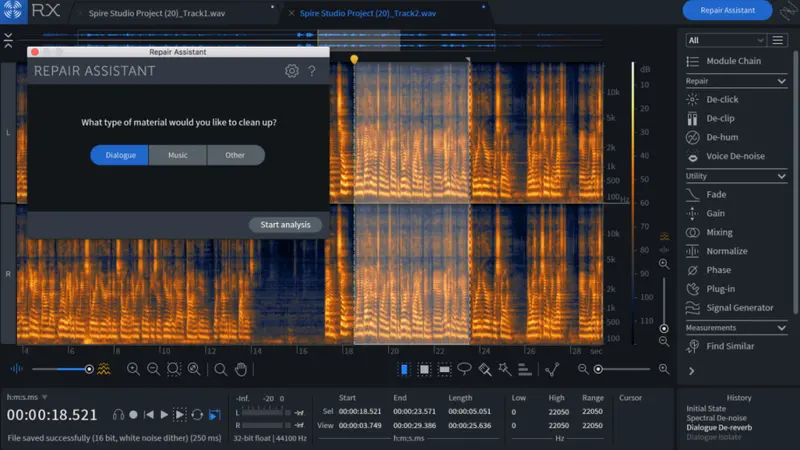800x450 pixels.
Task: Select the Dialogue material type
Action: click(x=120, y=155)
